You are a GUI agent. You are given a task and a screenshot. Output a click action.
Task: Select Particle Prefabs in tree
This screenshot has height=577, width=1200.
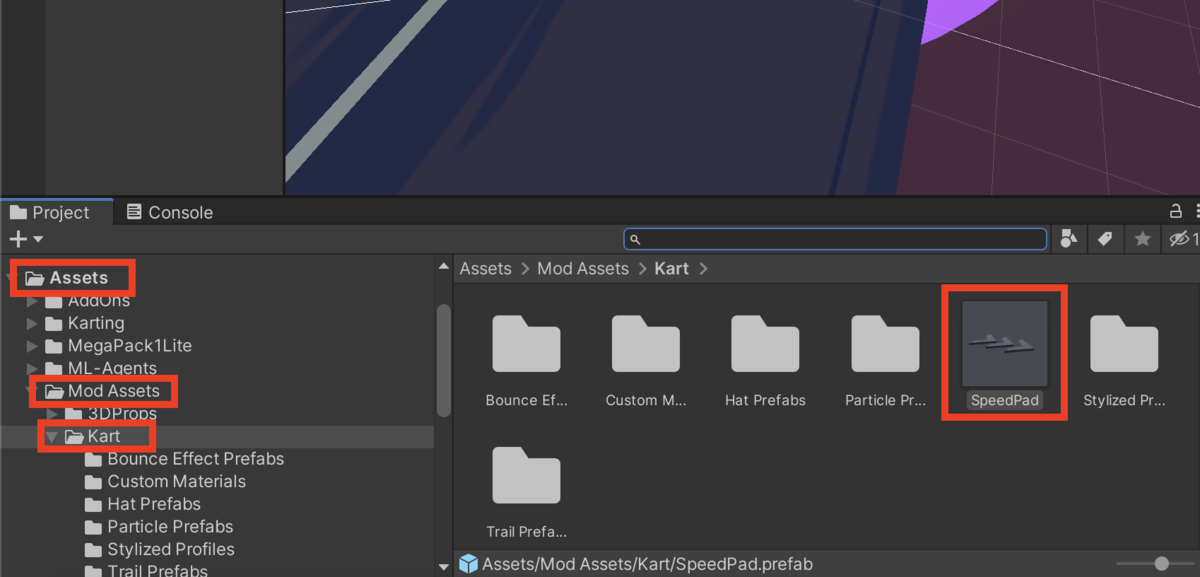pyautogui.click(x=159, y=526)
